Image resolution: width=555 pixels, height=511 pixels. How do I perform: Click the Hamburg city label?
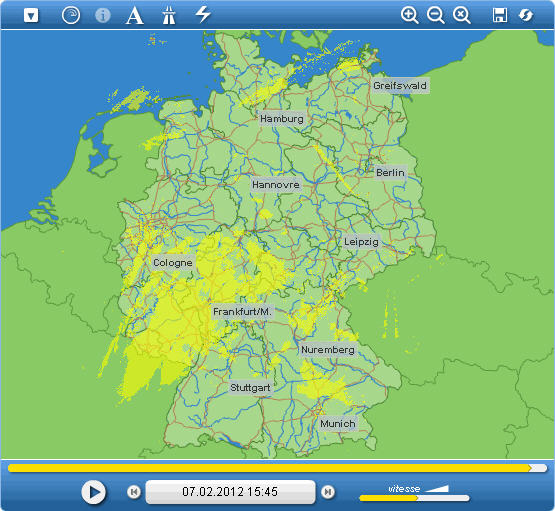[282, 119]
